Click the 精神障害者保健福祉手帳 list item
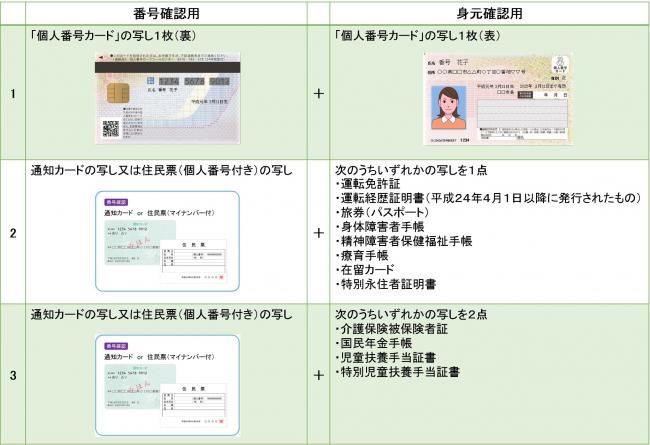Image resolution: width=650 pixels, height=445 pixels. tap(404, 241)
